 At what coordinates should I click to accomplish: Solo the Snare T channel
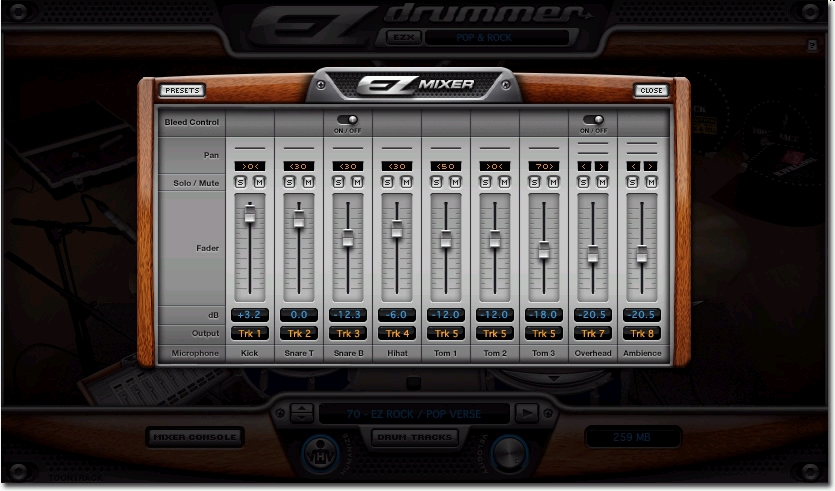[289, 183]
